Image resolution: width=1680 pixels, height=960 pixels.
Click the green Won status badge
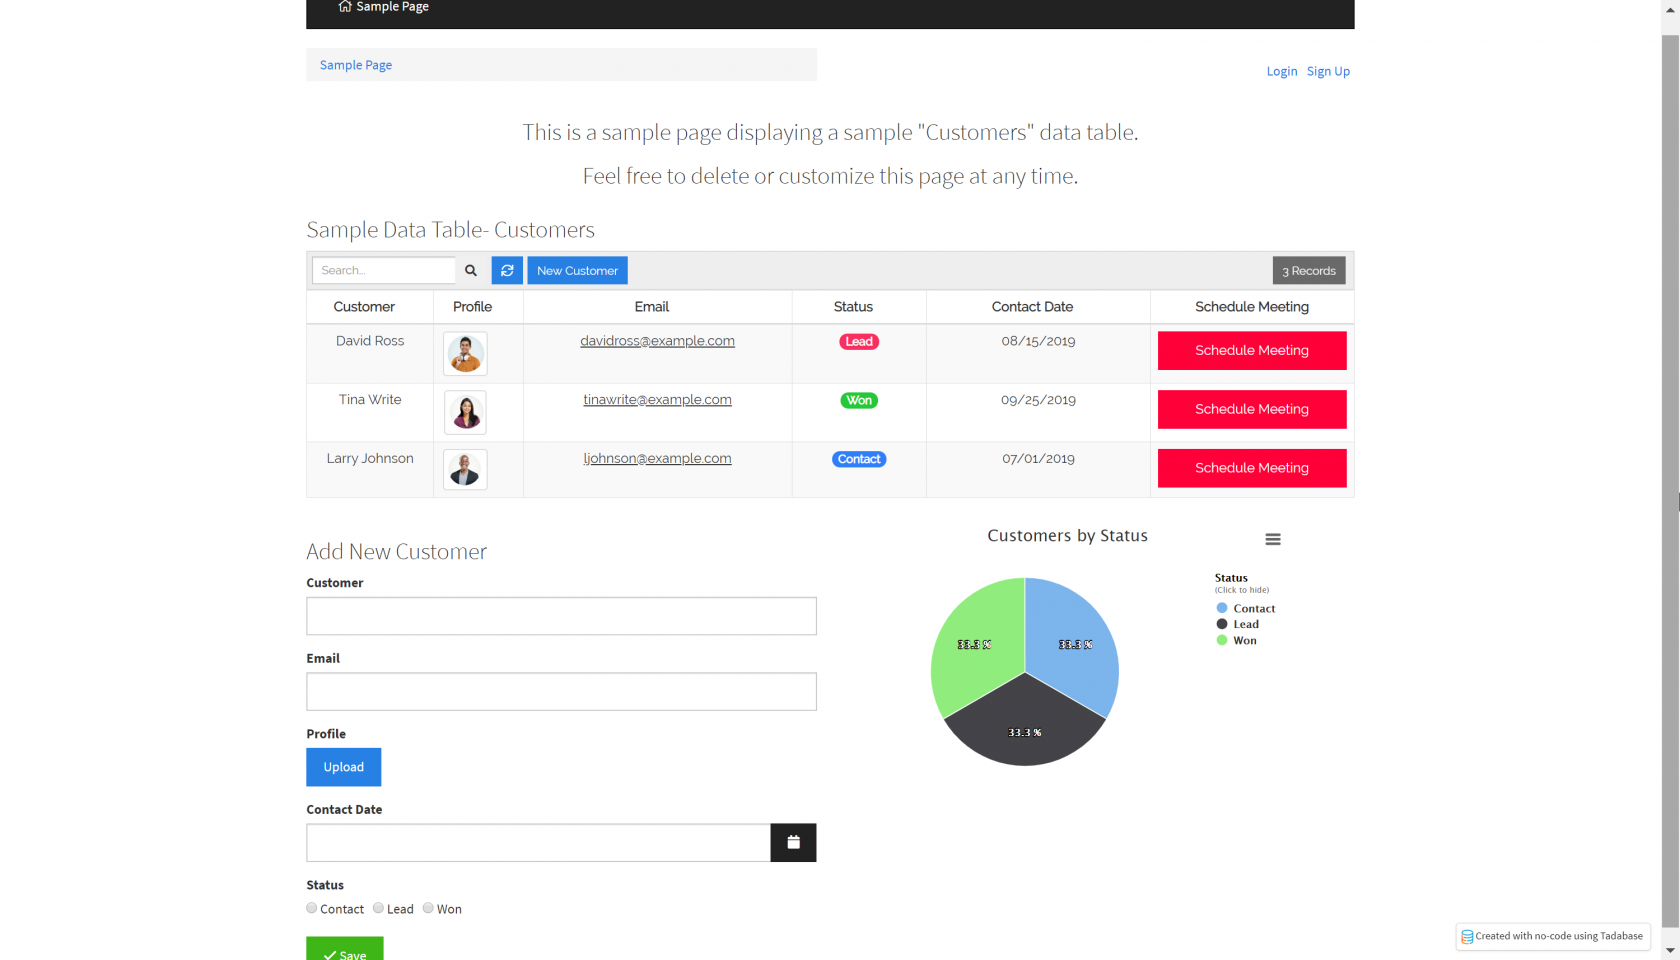859,400
